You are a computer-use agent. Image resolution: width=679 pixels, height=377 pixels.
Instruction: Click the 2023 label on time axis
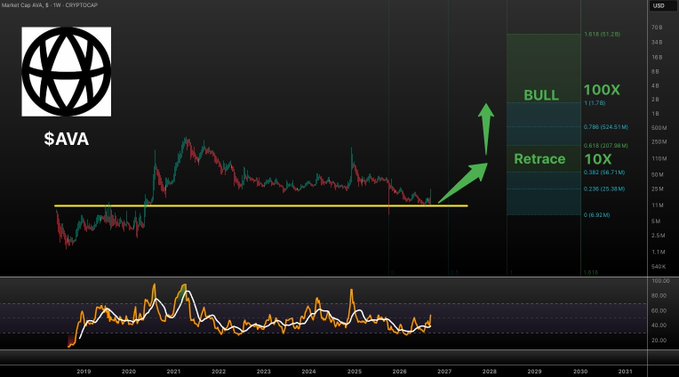pos(264,371)
